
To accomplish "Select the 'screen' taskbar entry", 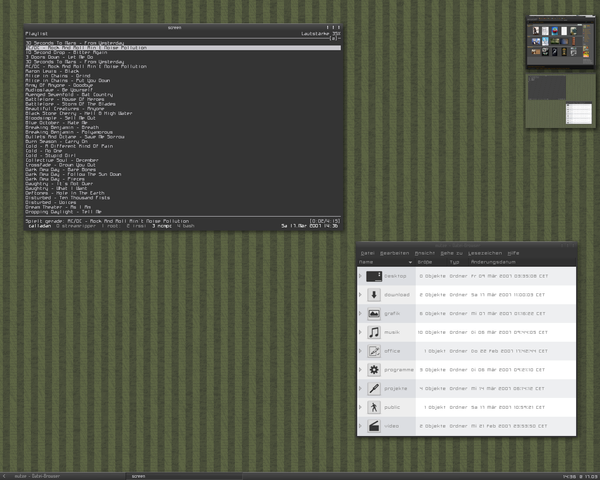I will pyautogui.click(x=184, y=476).
